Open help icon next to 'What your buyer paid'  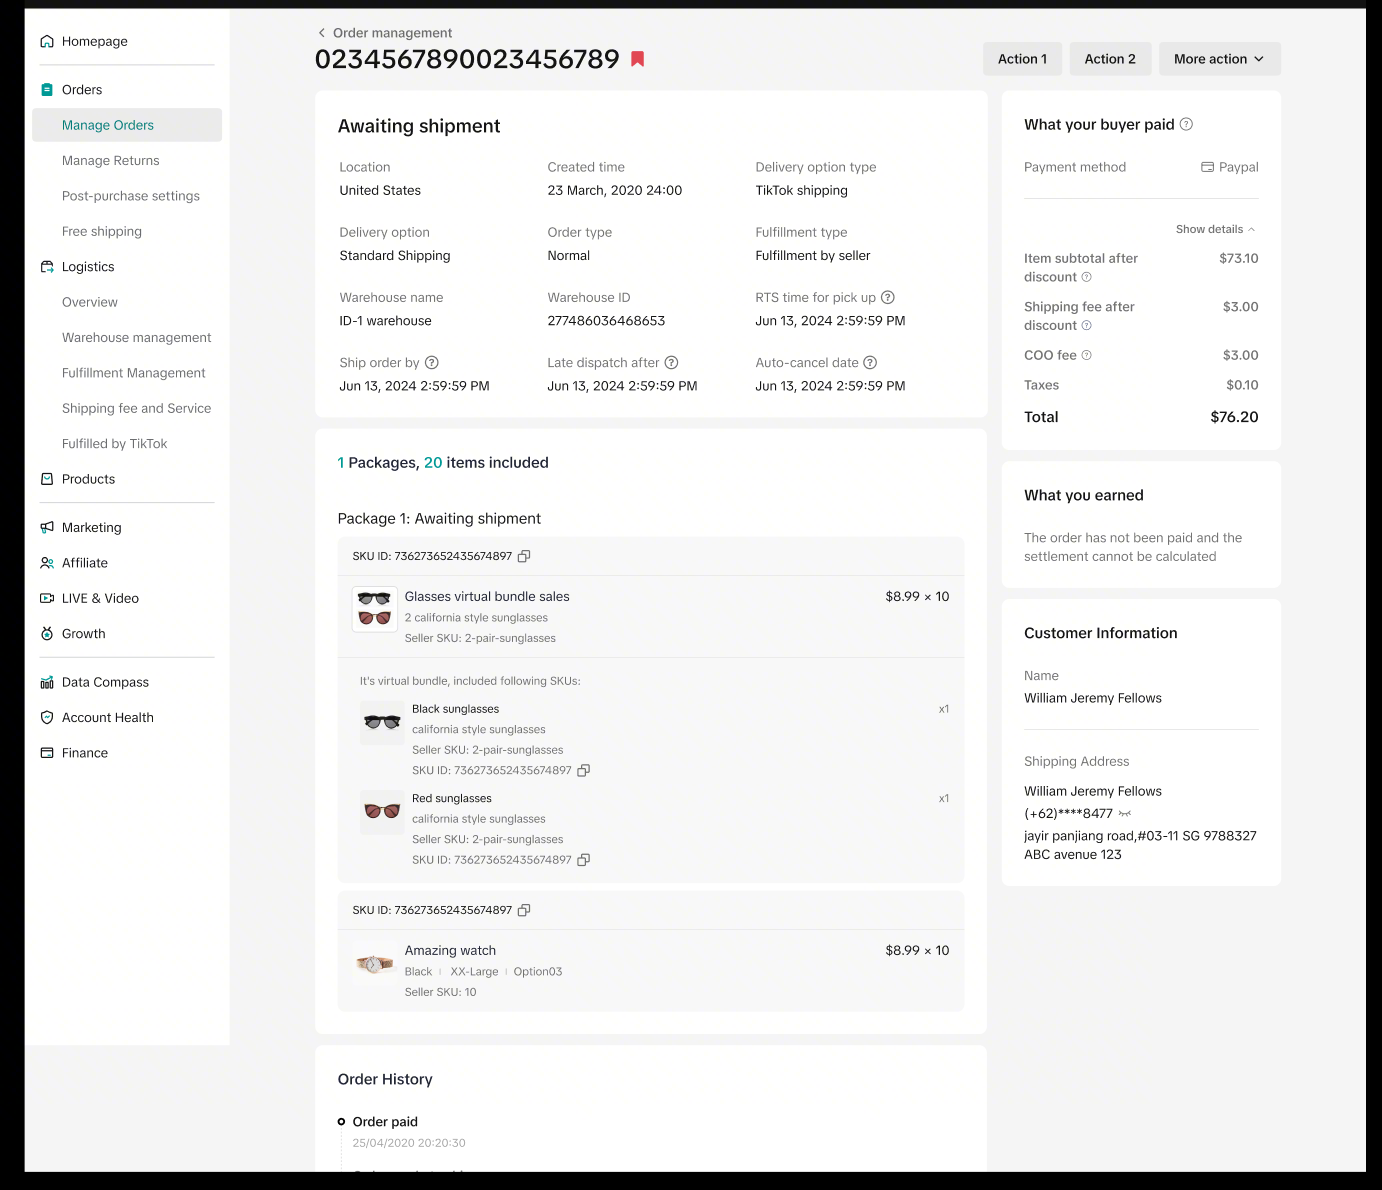[x=1186, y=124]
